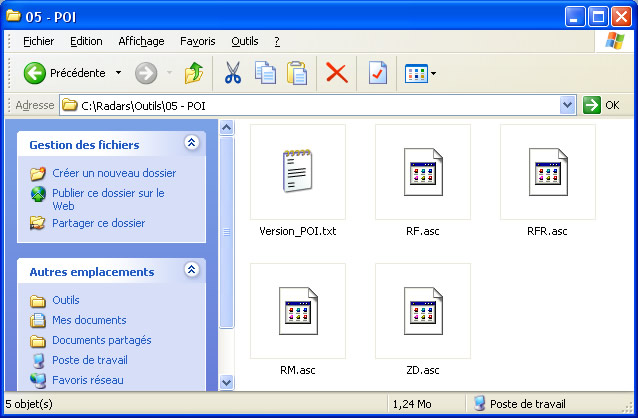This screenshot has width=638, height=418.
Task: Click the Views (Affichage) toolbar icon
Action: (x=416, y=74)
